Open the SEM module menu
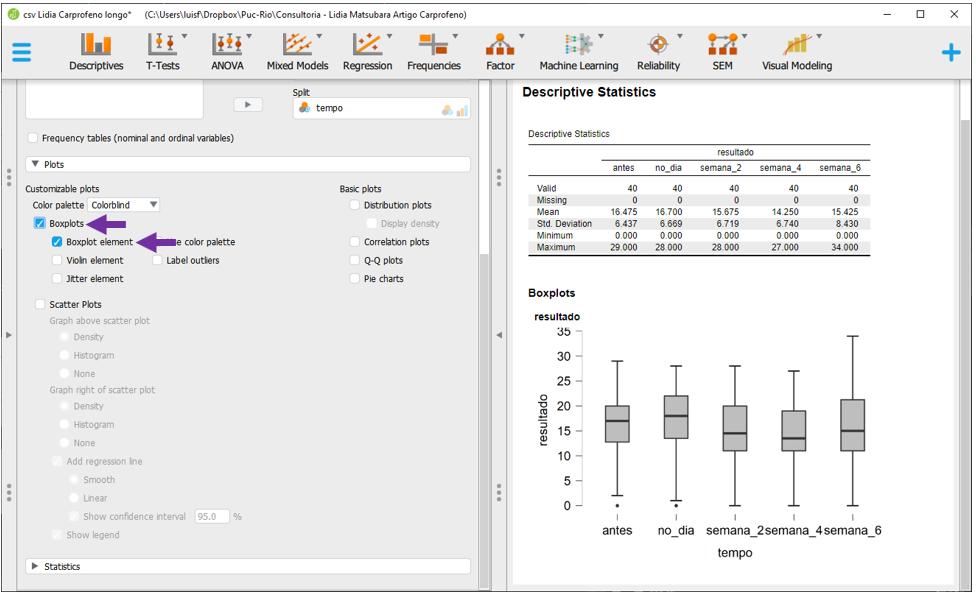Image resolution: width=976 pixels, height=594 pixels. (x=722, y=52)
